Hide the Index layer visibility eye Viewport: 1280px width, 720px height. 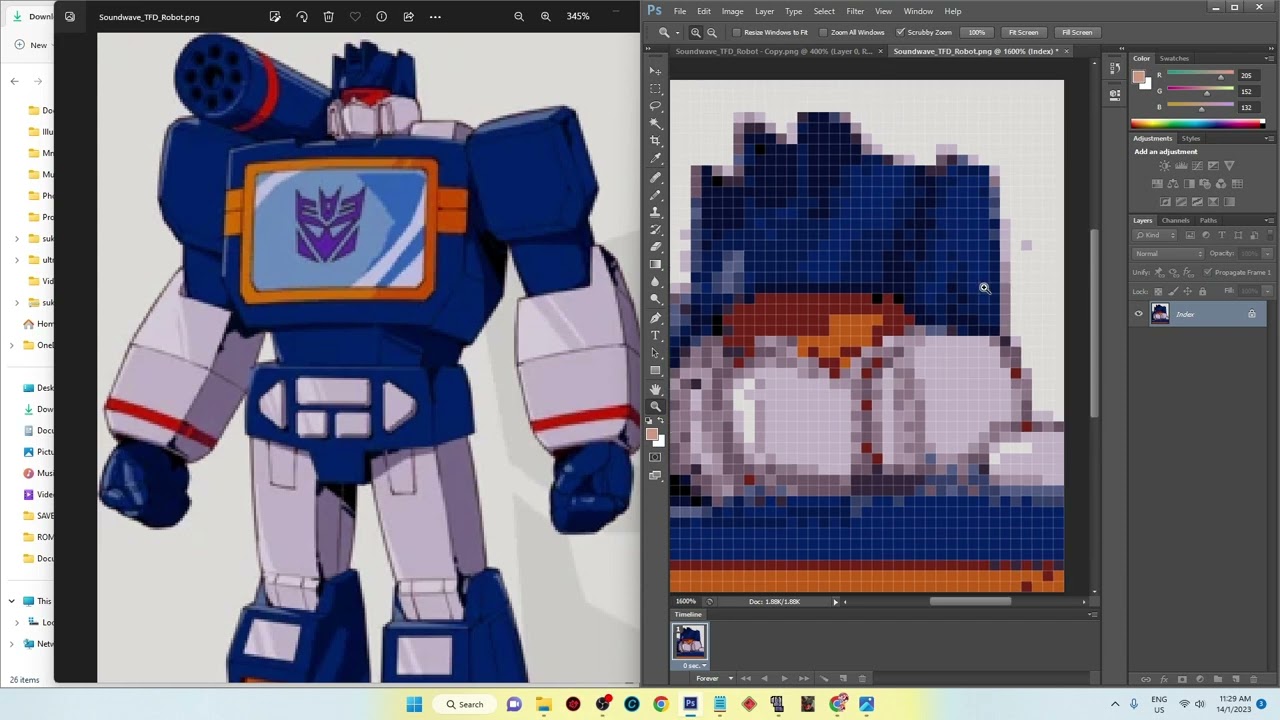[x=1138, y=314]
